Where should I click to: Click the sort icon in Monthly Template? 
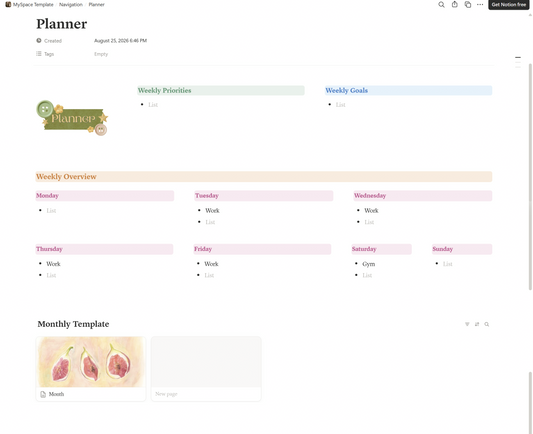tap(477, 324)
